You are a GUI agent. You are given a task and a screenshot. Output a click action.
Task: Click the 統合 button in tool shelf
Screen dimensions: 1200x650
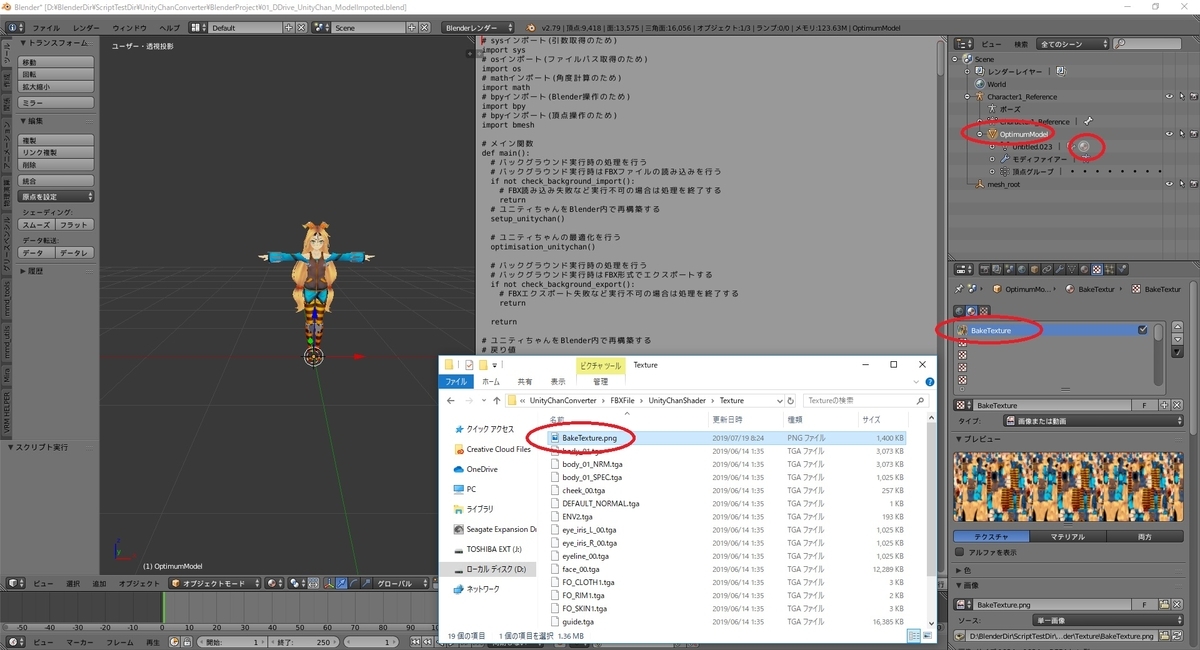point(58,181)
